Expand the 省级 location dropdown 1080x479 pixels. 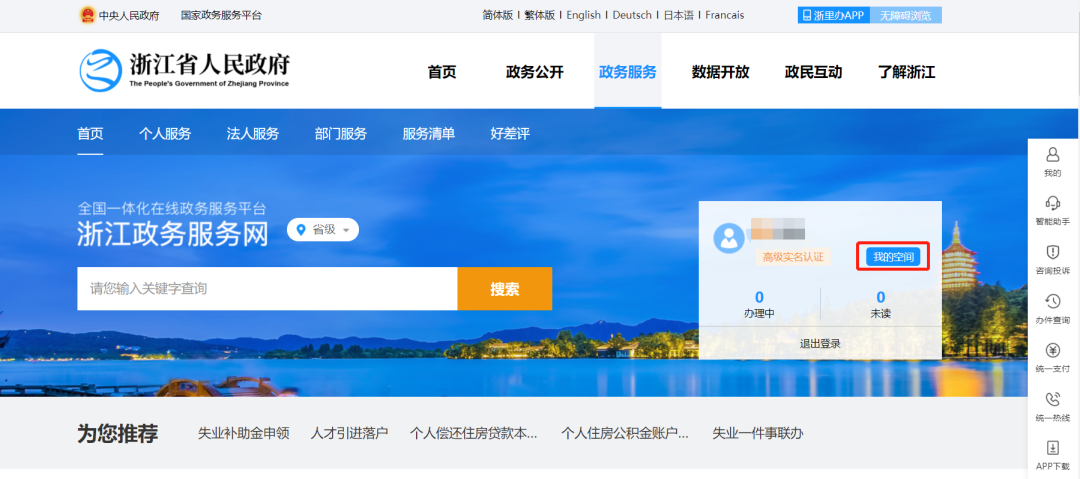coord(323,230)
